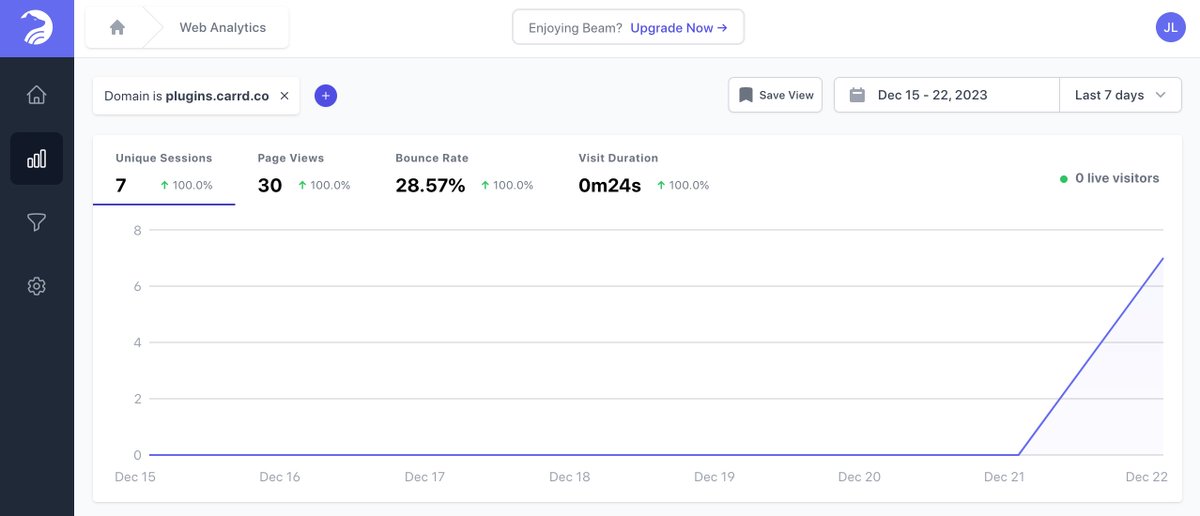
Task: Click the calendar icon in date picker
Action: (857, 95)
